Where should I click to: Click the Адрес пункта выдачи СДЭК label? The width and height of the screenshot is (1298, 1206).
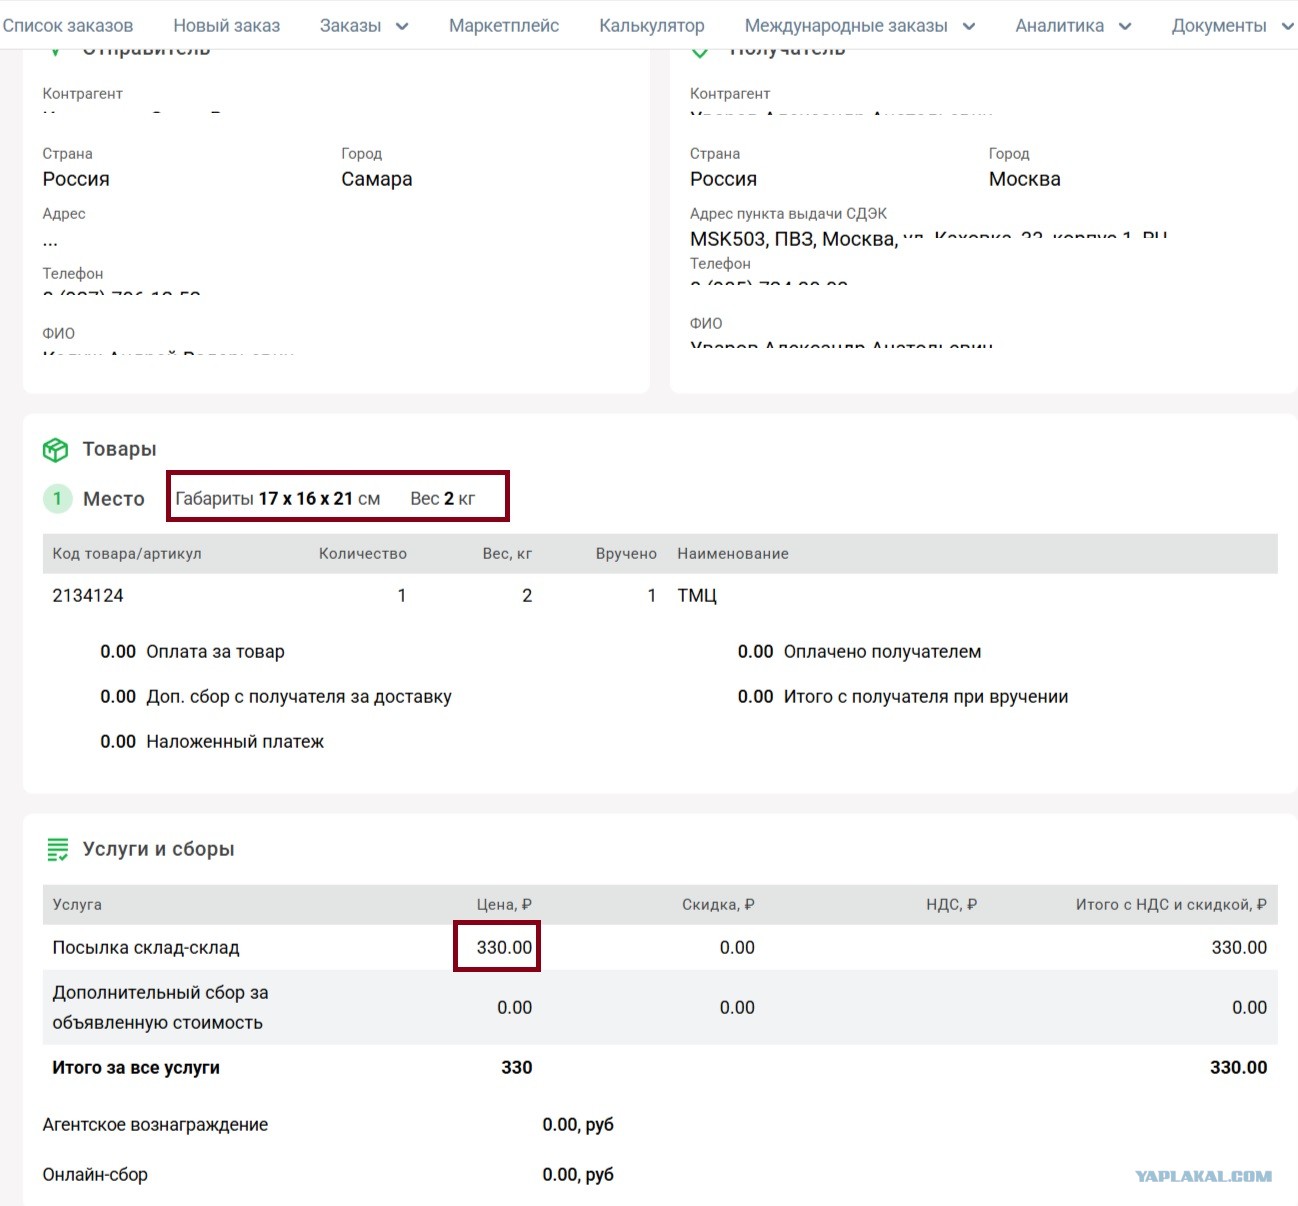pyautogui.click(x=788, y=214)
